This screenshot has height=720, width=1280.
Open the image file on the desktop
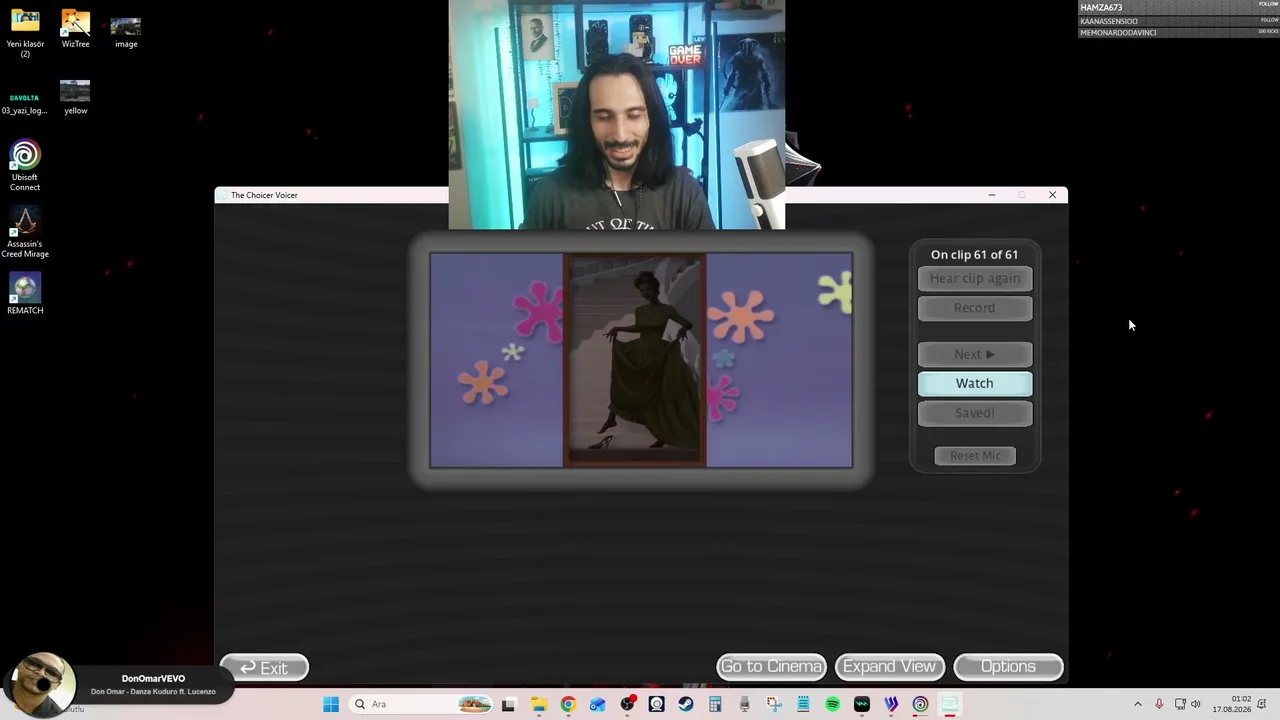[126, 33]
